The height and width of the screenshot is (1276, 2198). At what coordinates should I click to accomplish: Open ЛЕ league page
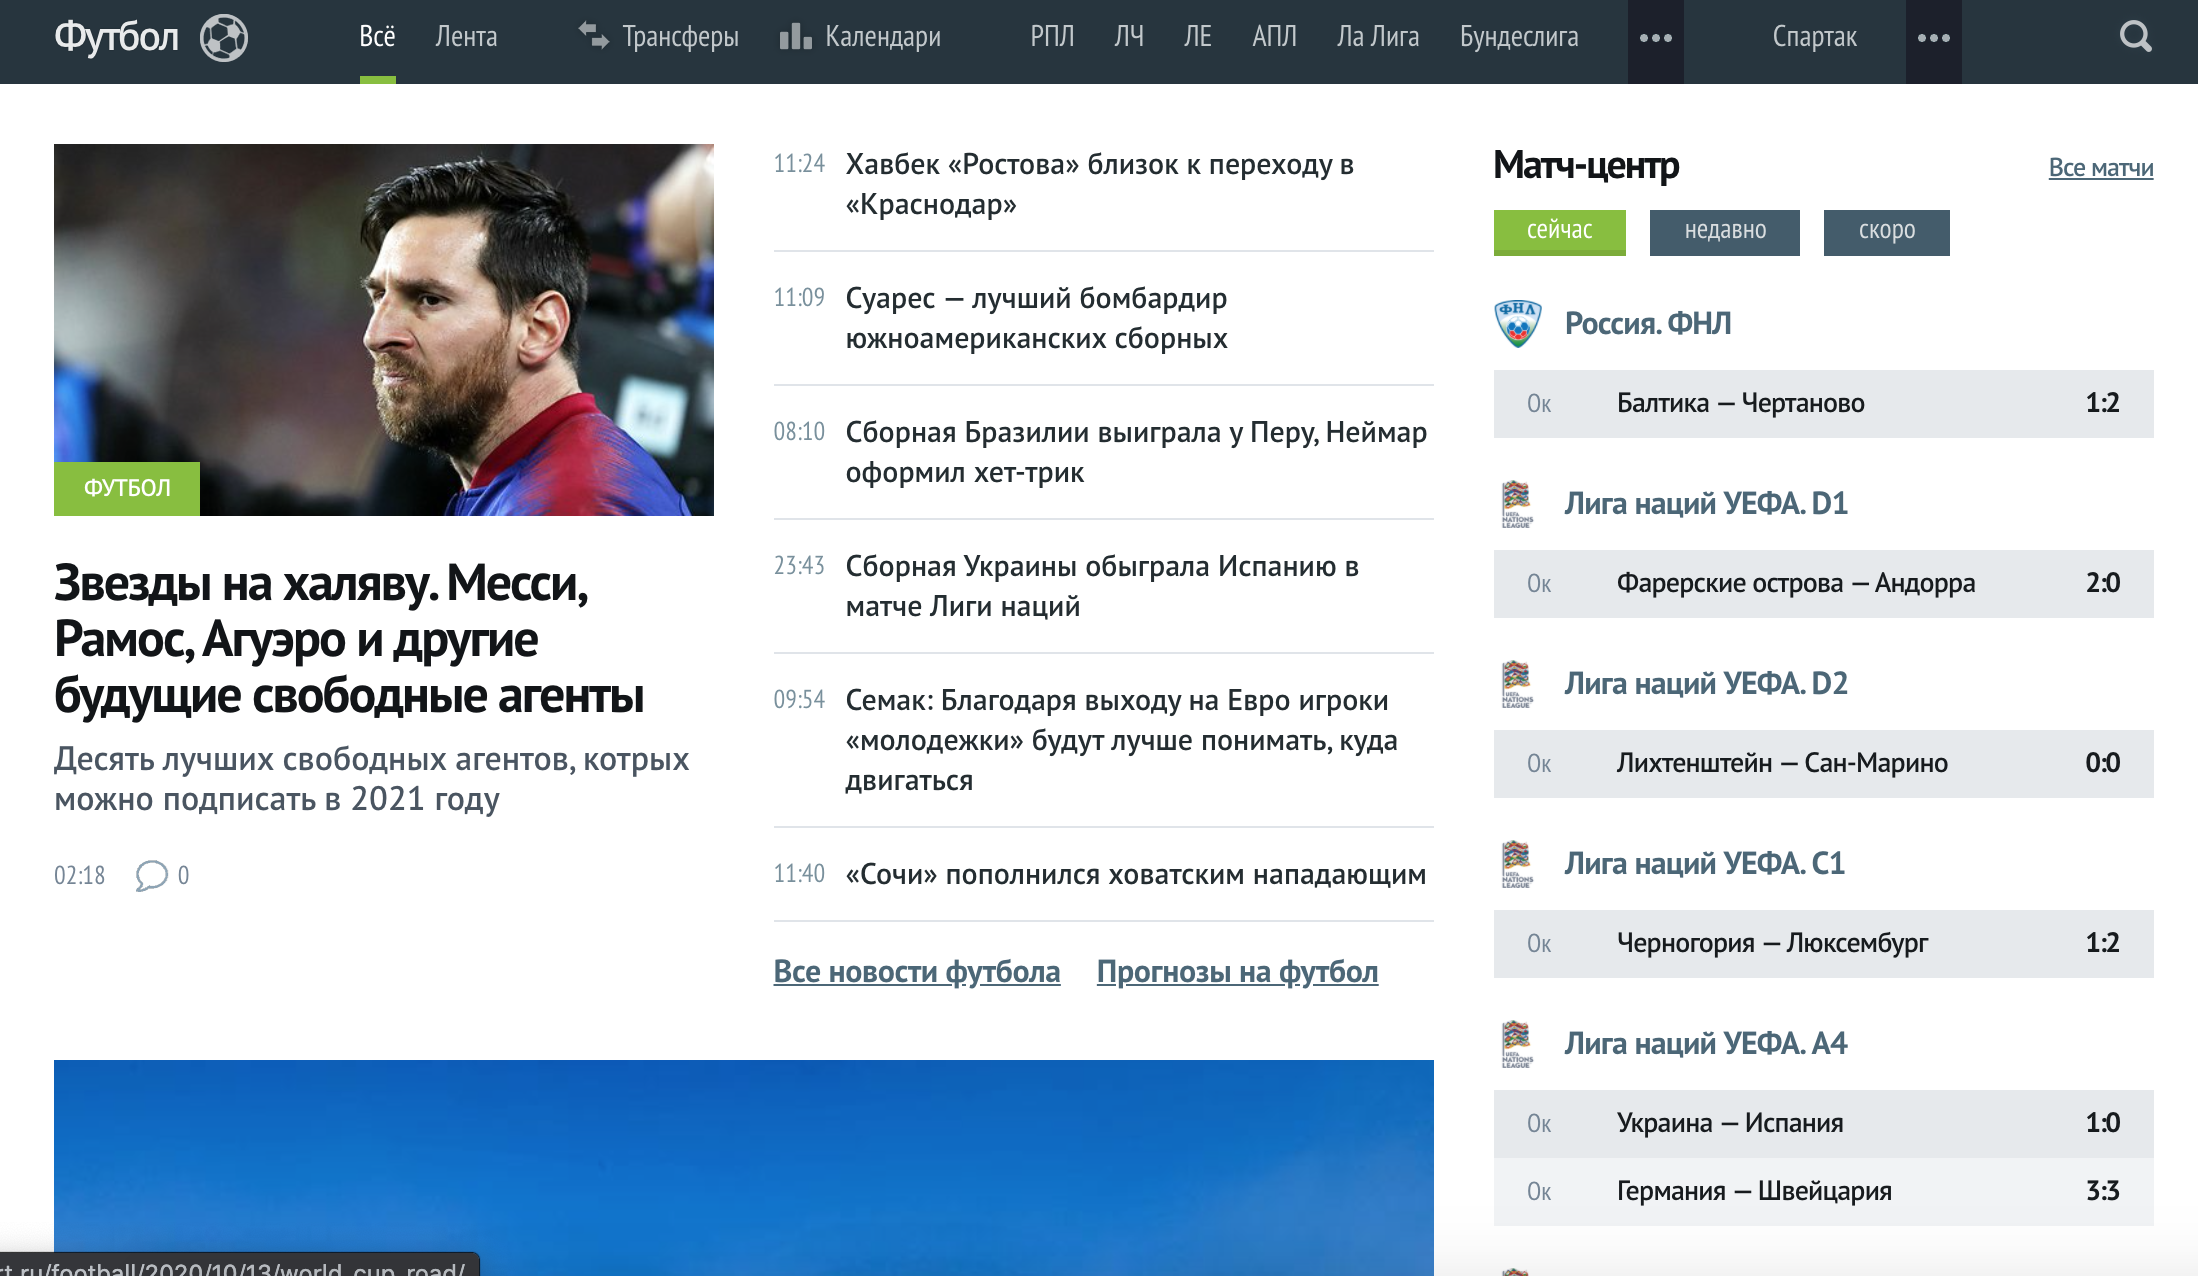1197,37
